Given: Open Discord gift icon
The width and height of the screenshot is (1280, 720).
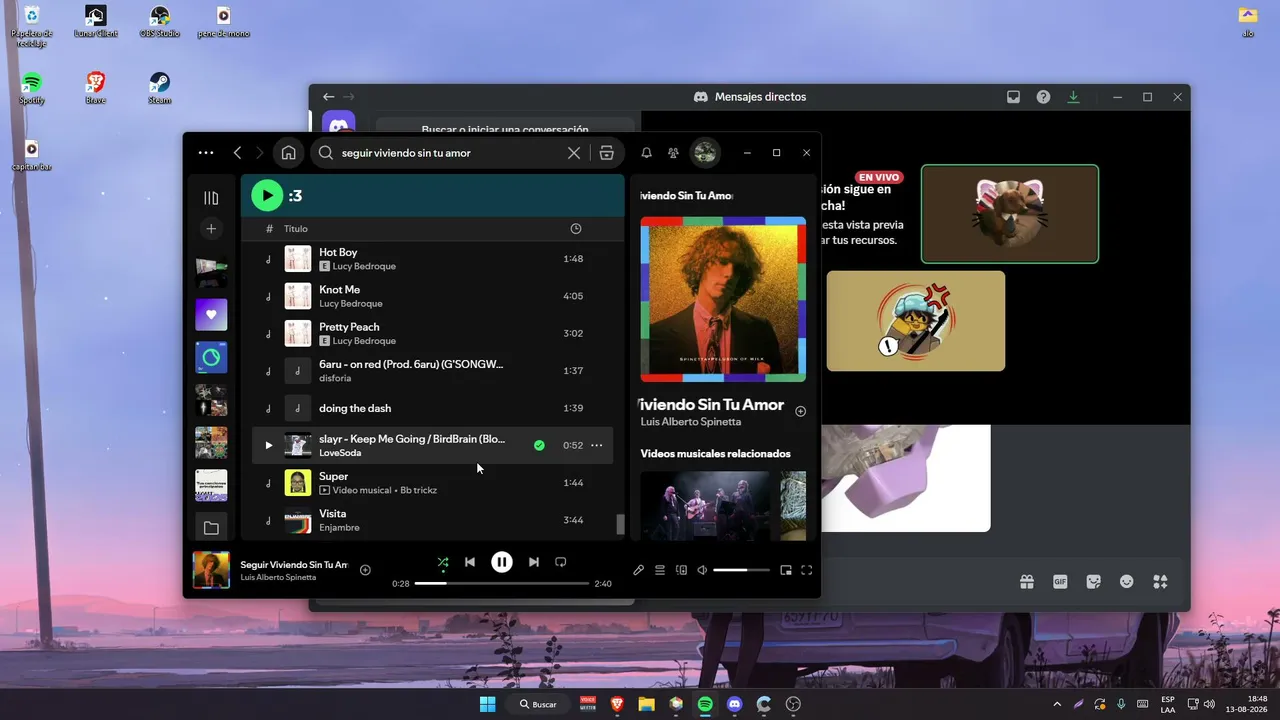Looking at the screenshot, I should (1027, 582).
